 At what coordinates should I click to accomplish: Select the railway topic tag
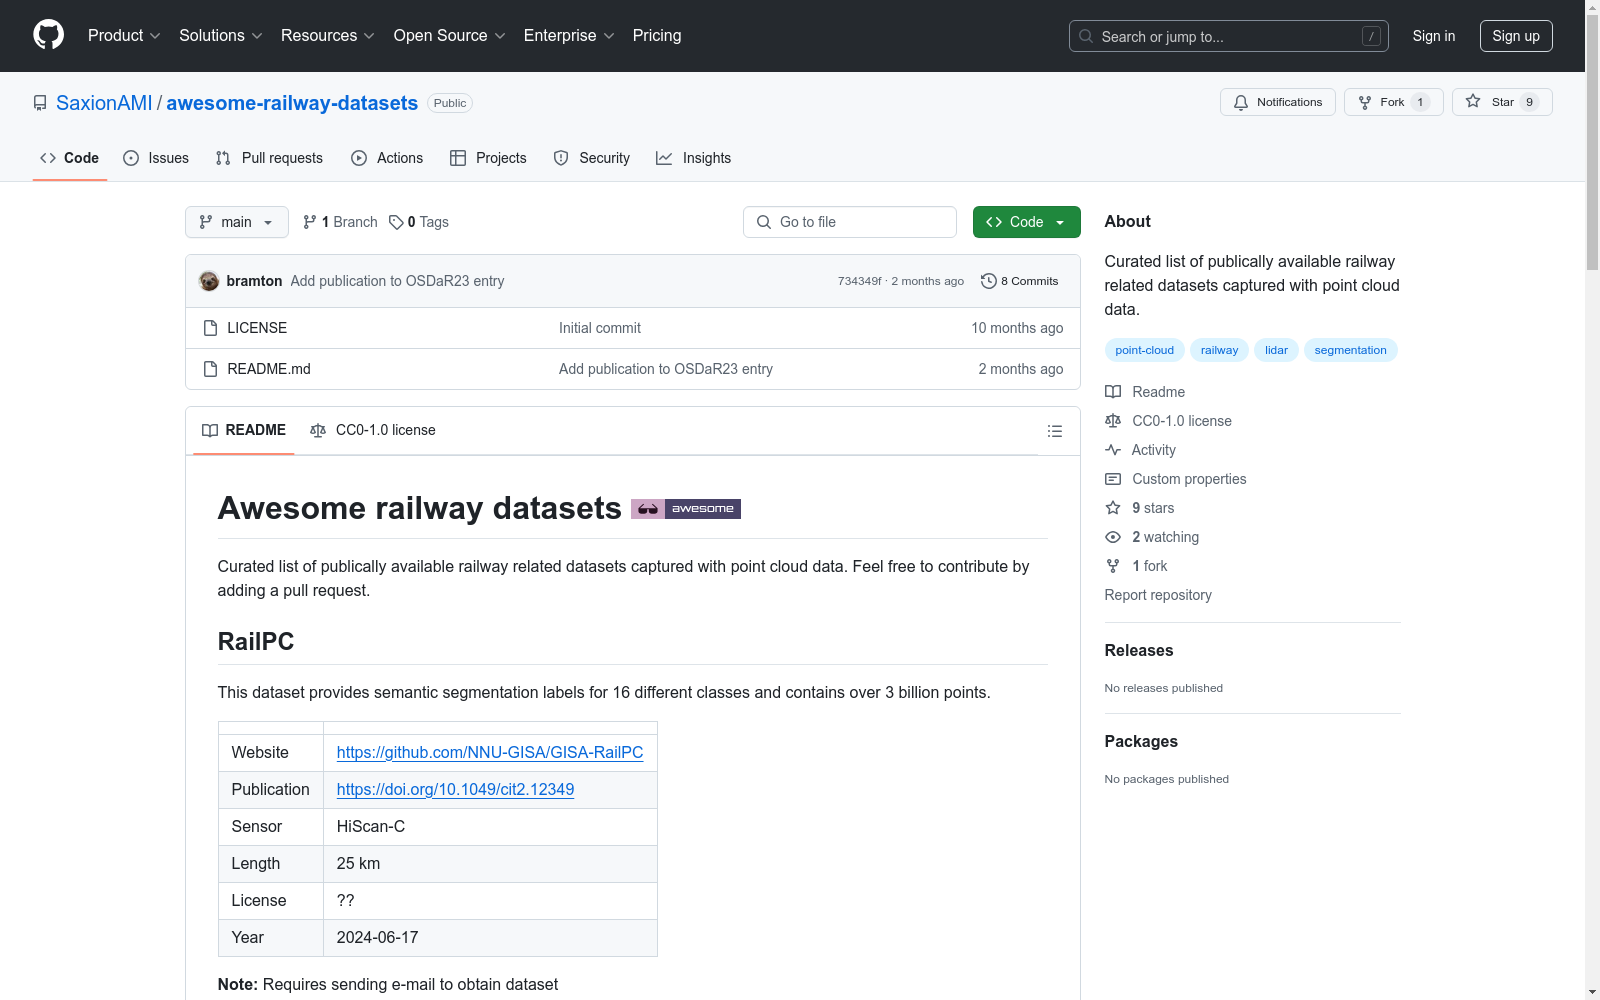click(x=1219, y=350)
